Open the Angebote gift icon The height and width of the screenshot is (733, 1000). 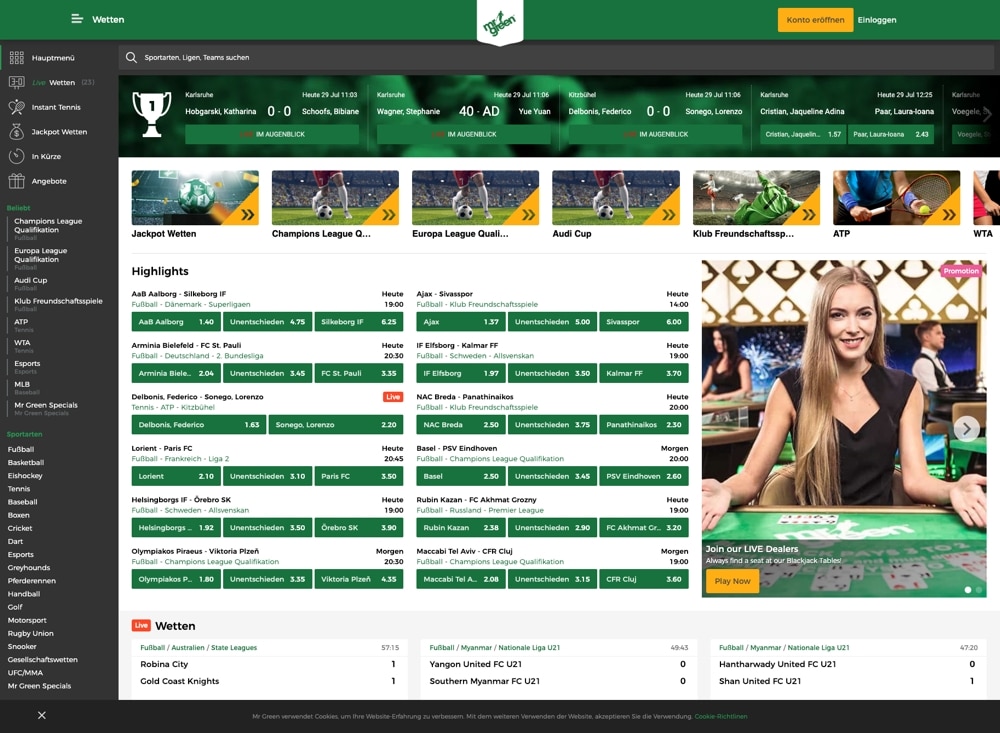[x=17, y=181]
